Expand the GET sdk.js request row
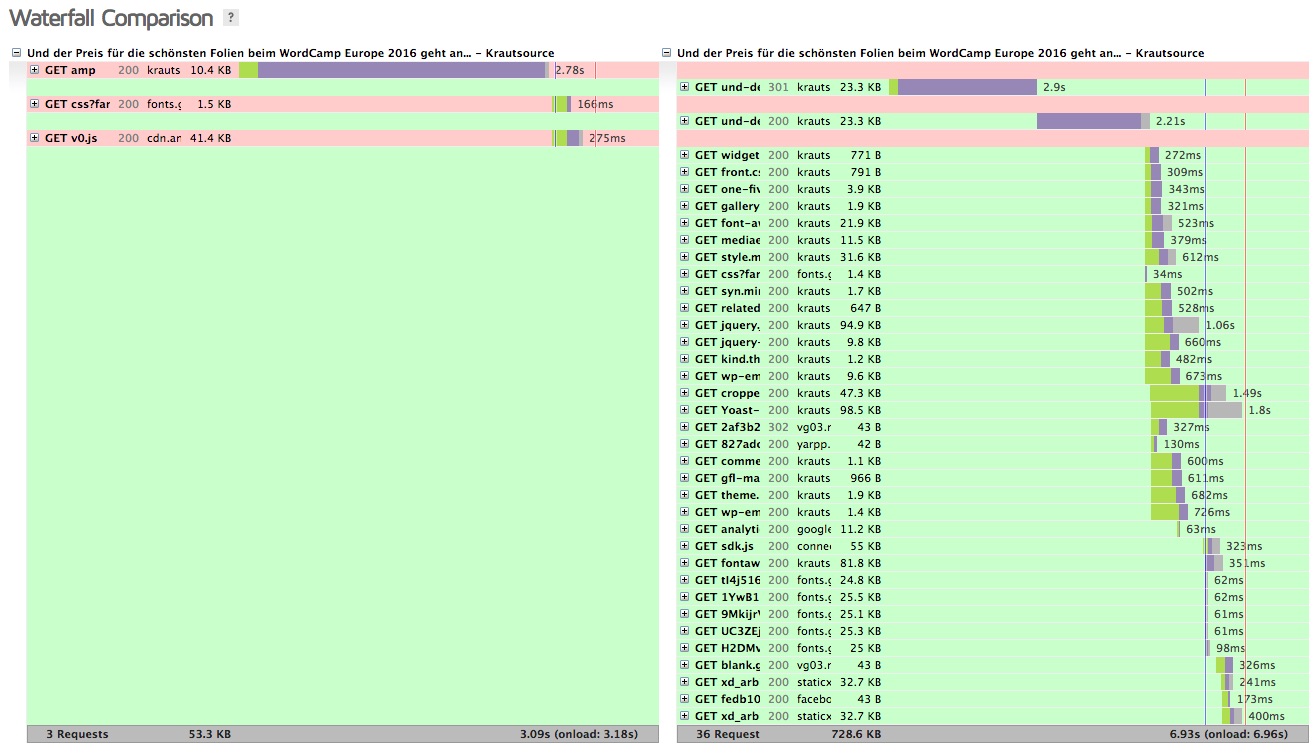The height and width of the screenshot is (755, 1313). click(x=685, y=546)
